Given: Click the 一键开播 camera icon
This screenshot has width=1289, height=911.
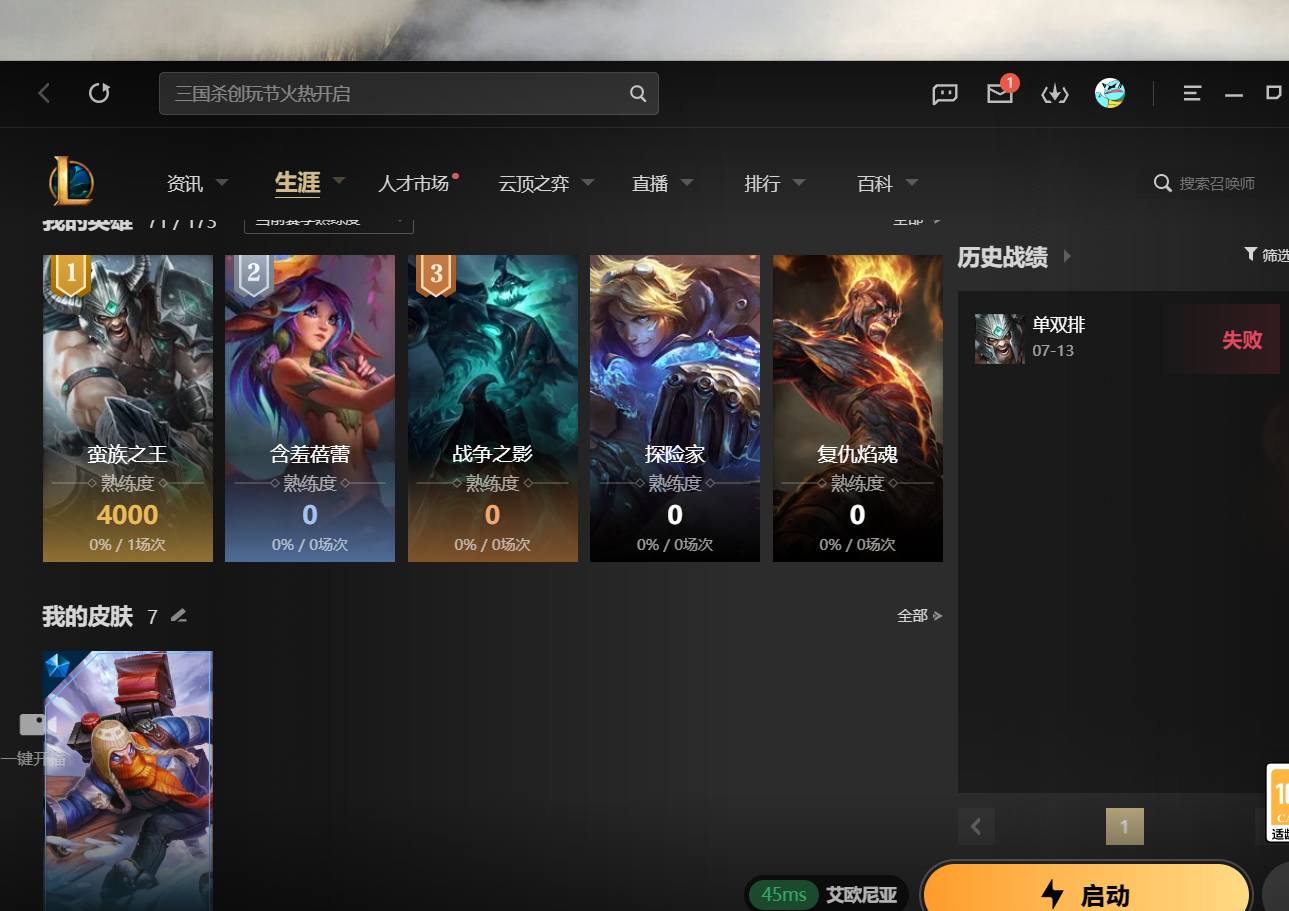Looking at the screenshot, I should pyautogui.click(x=33, y=724).
